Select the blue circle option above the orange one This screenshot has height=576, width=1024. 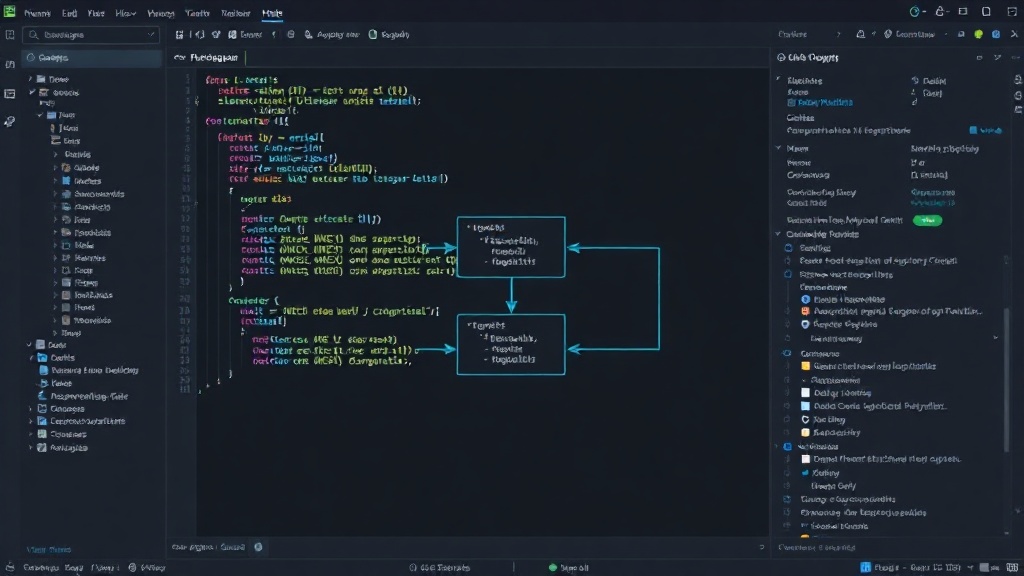click(x=805, y=299)
